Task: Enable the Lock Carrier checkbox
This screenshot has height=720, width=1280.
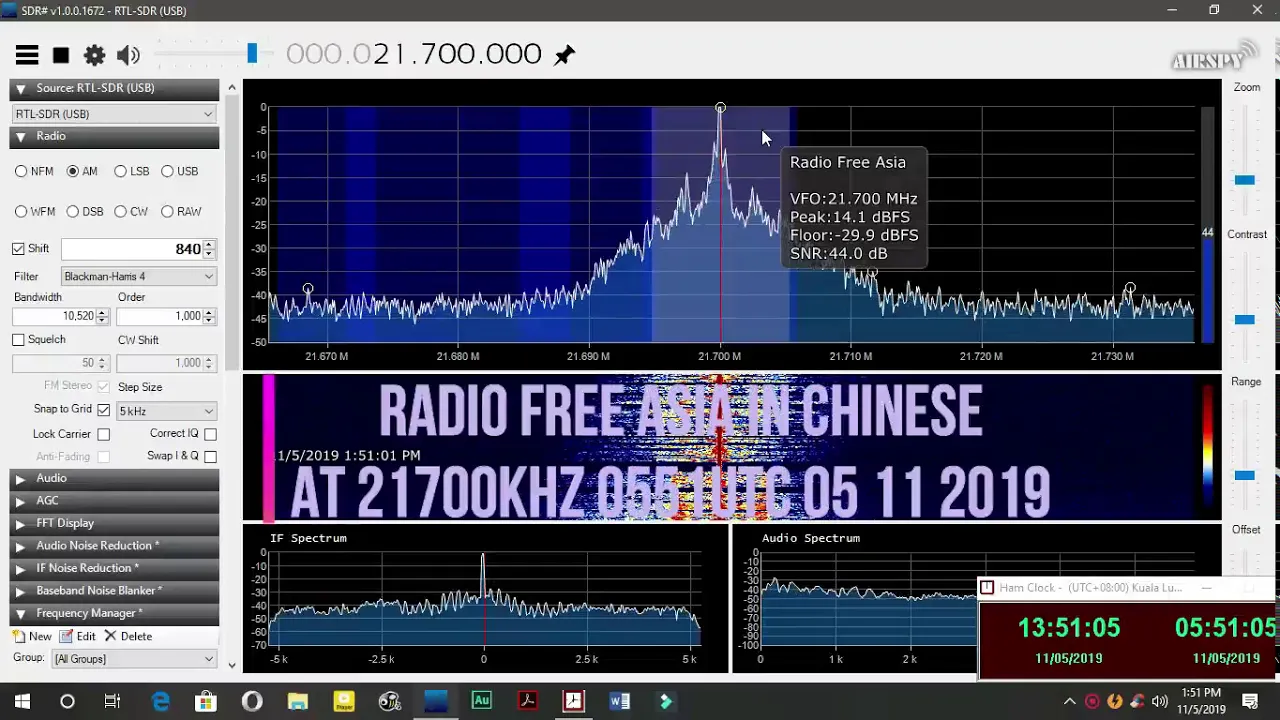Action: 104,435
